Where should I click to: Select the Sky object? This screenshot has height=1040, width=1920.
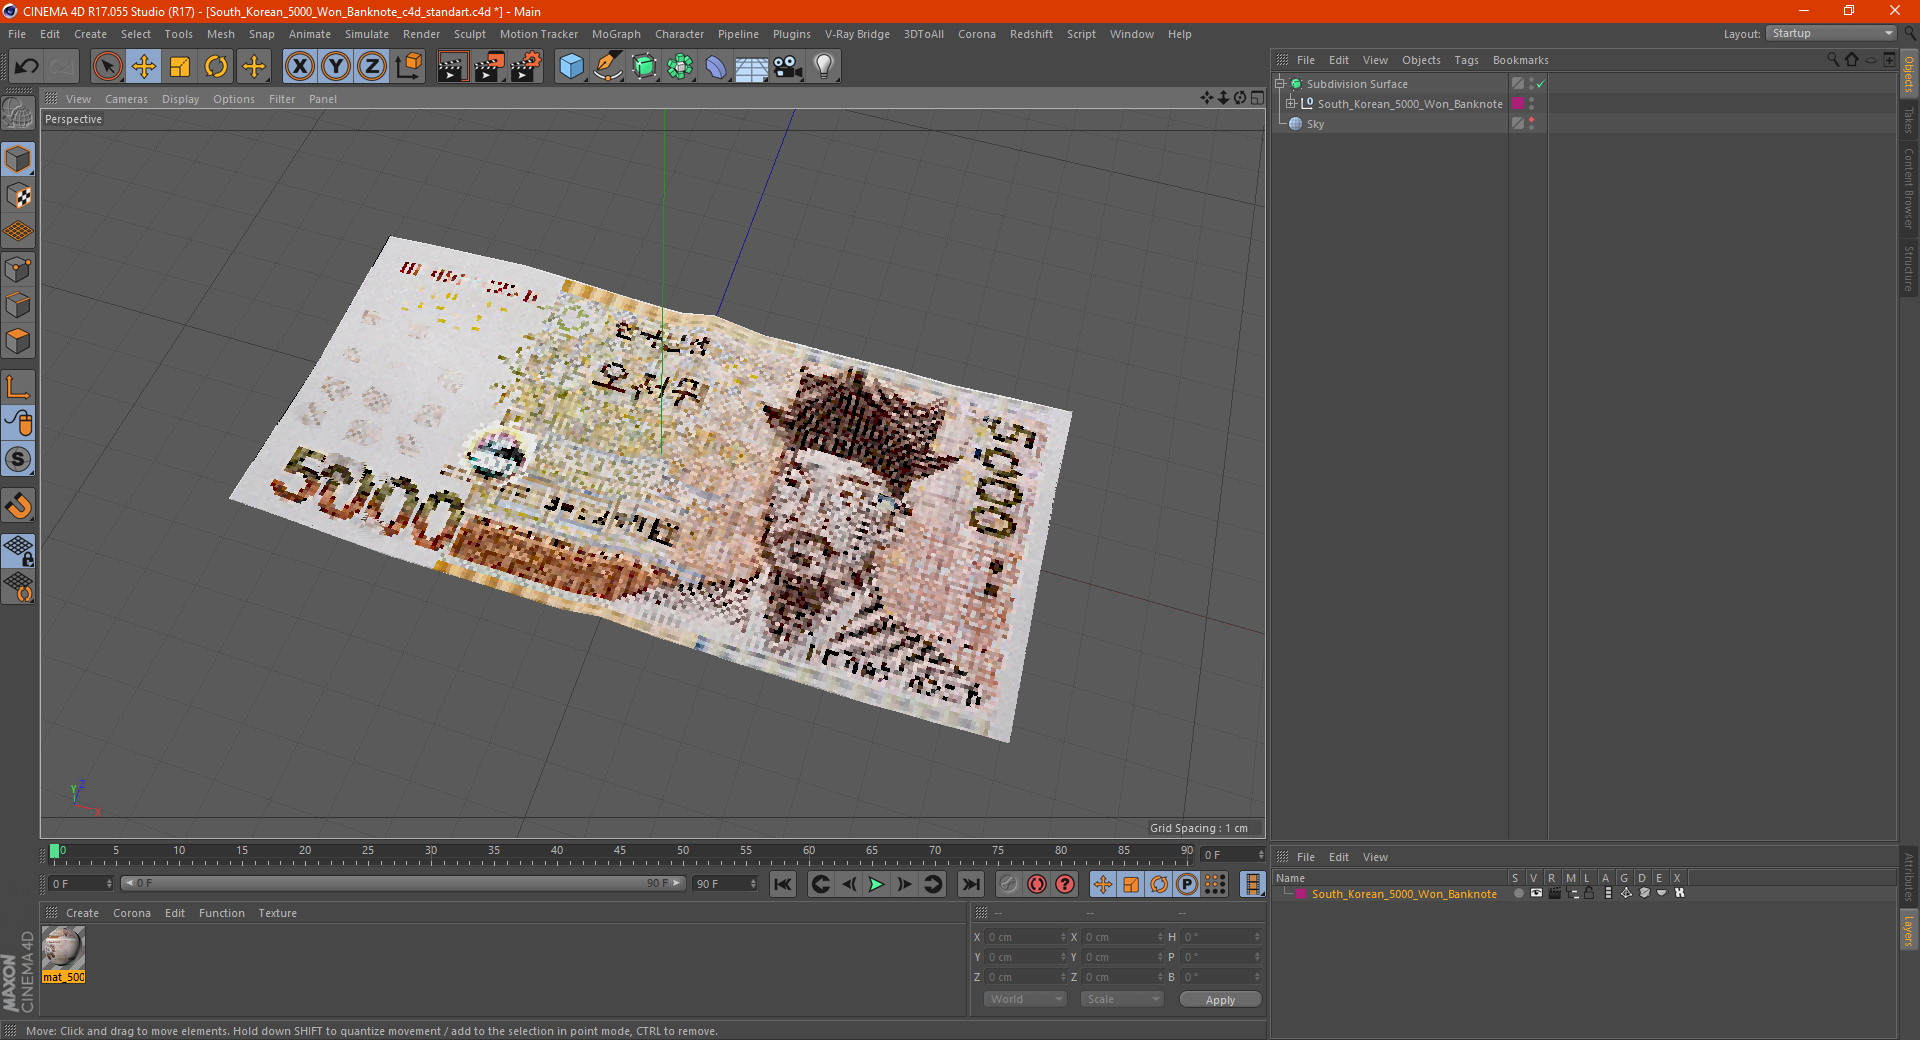pos(1315,124)
